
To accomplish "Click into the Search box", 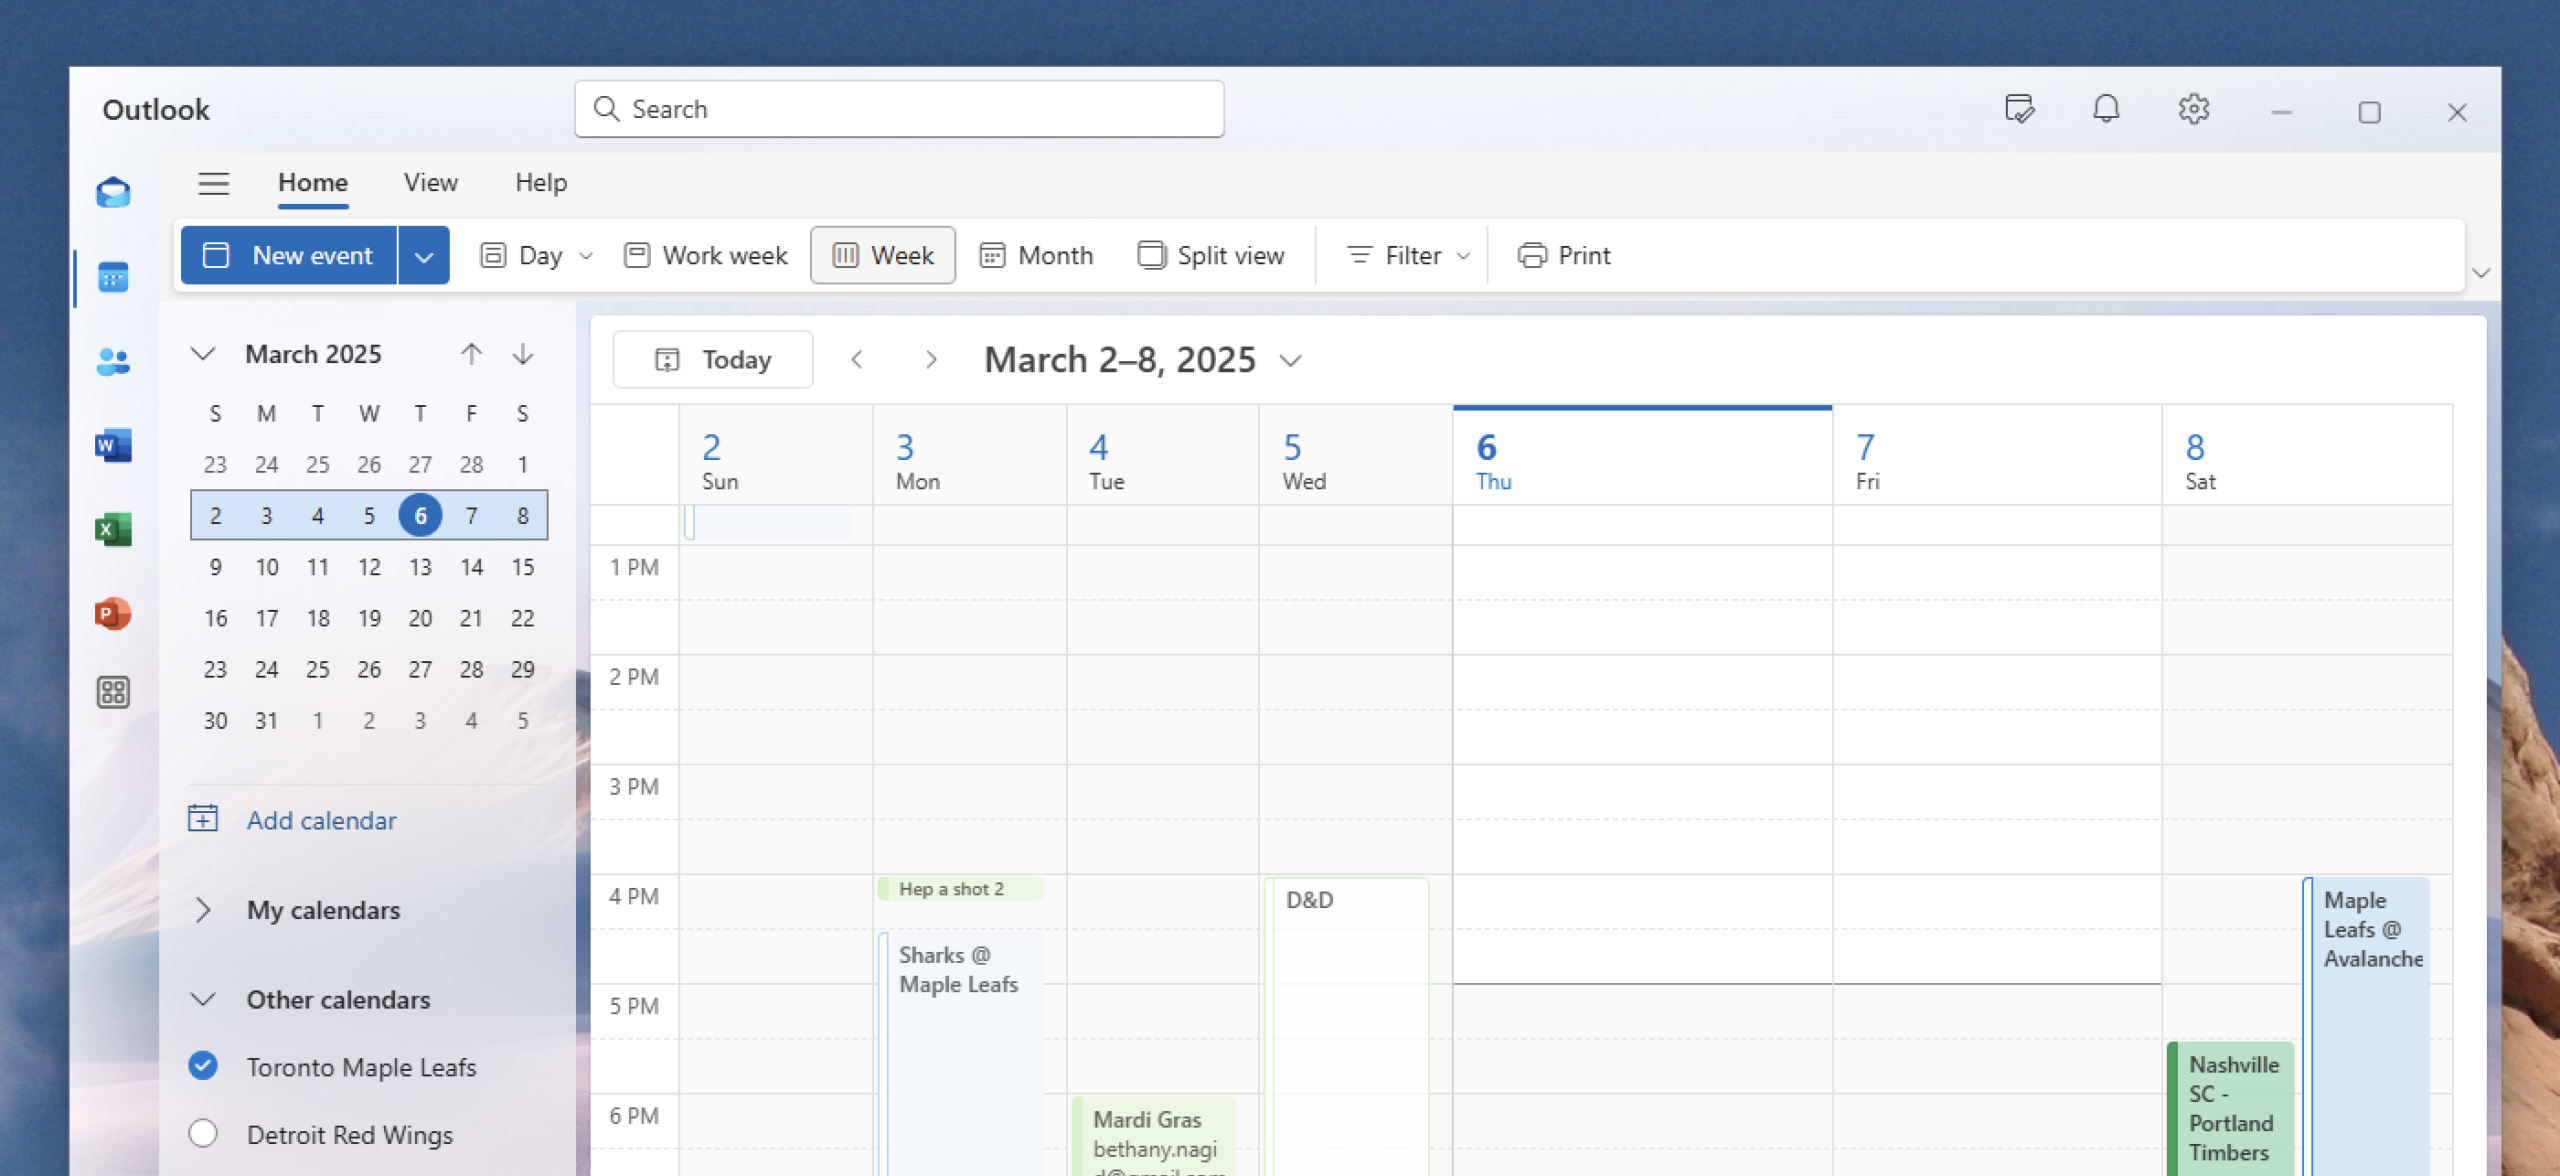I will pos(899,109).
